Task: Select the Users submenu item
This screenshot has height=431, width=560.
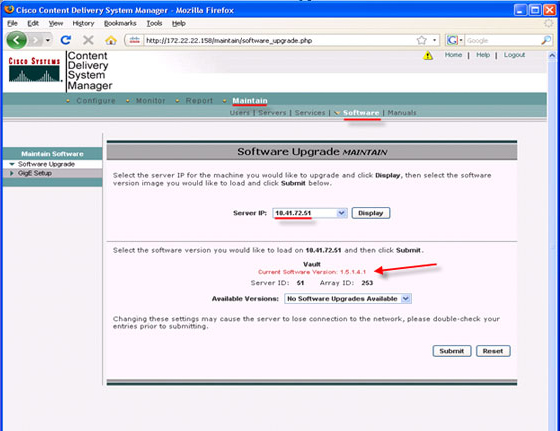Action: (240, 112)
